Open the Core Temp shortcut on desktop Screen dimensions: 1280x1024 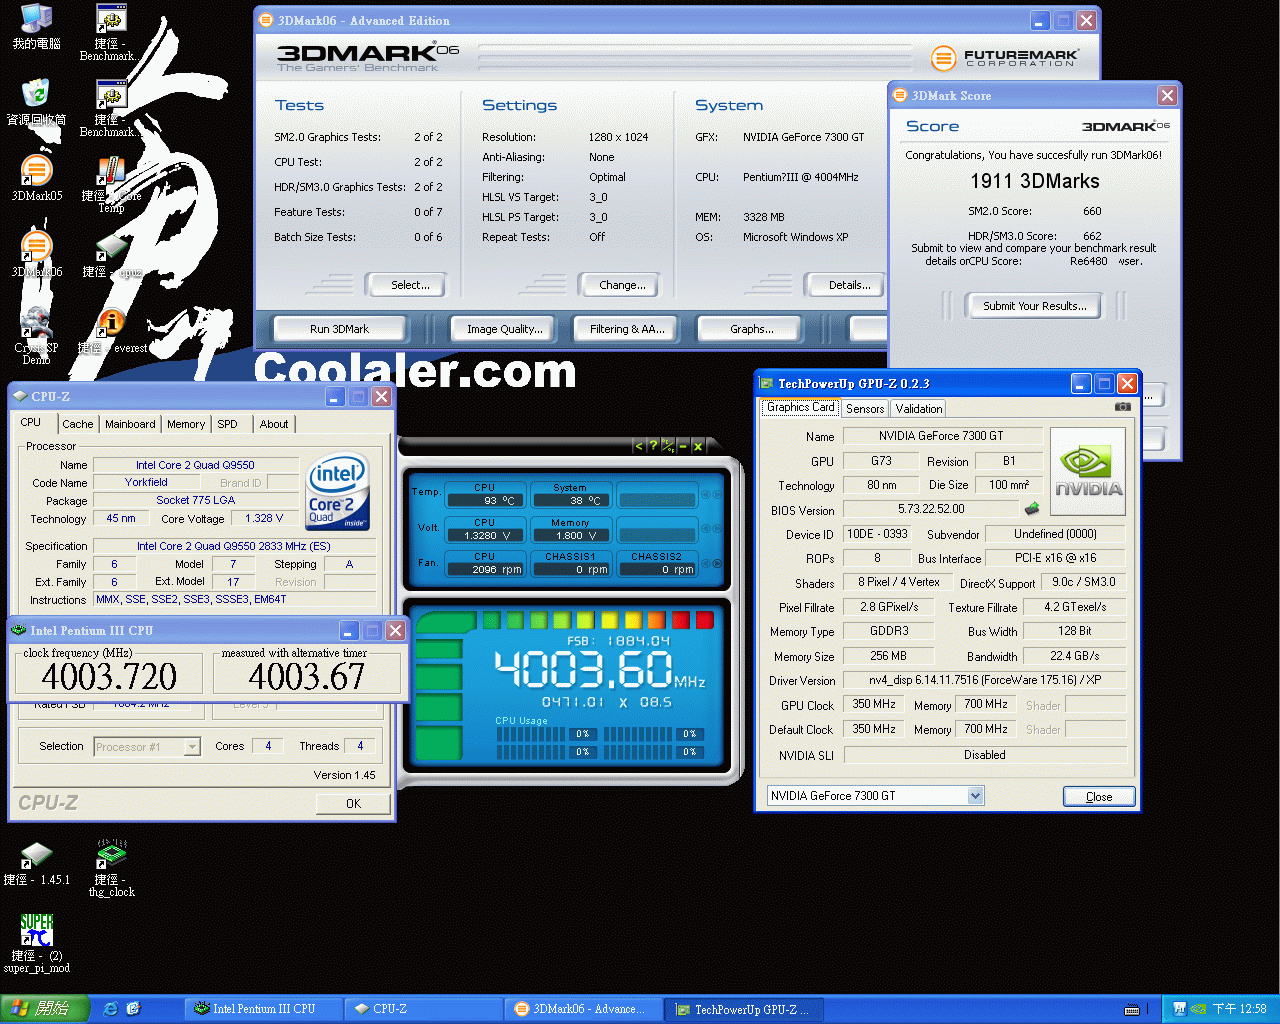pos(111,184)
